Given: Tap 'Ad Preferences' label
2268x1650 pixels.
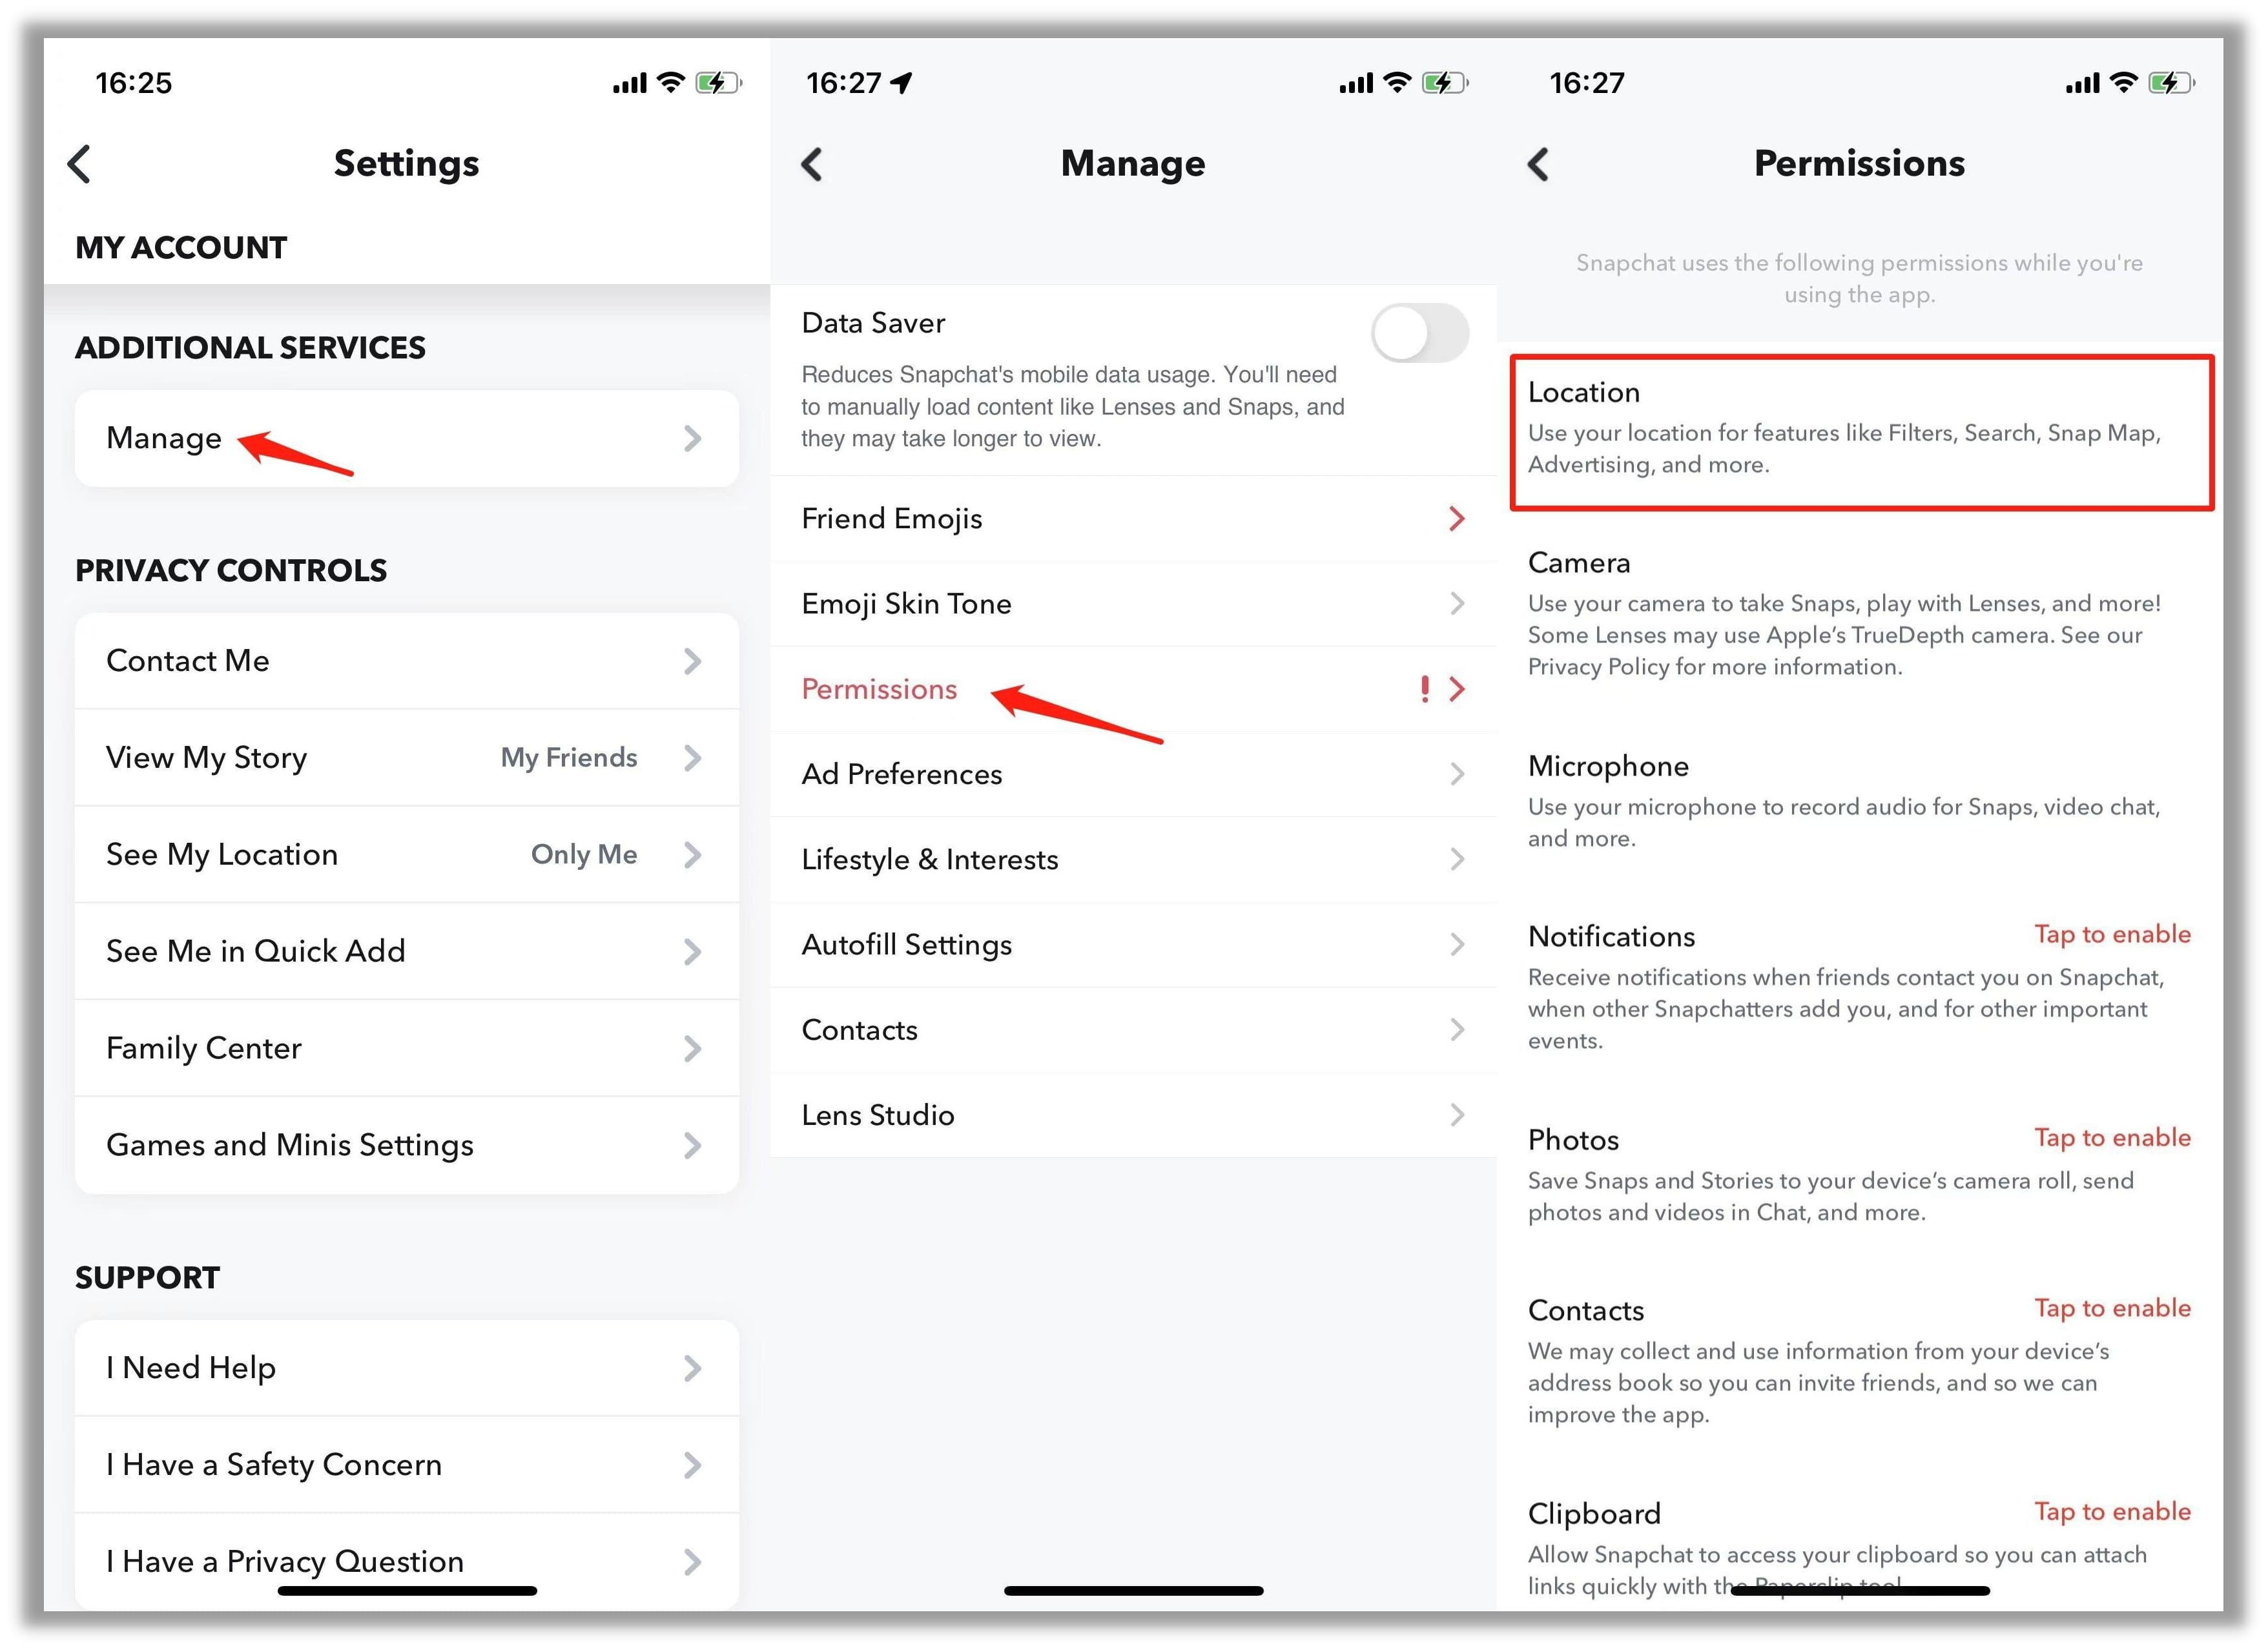Looking at the screenshot, I should 902,774.
